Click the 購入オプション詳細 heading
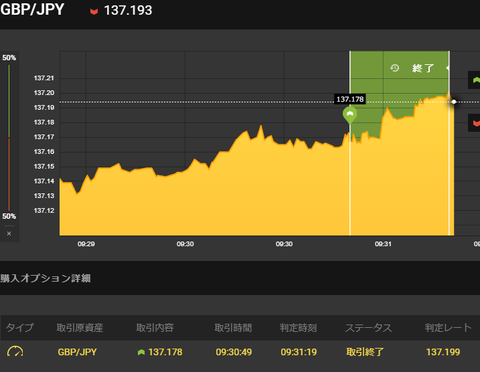 coord(45,278)
